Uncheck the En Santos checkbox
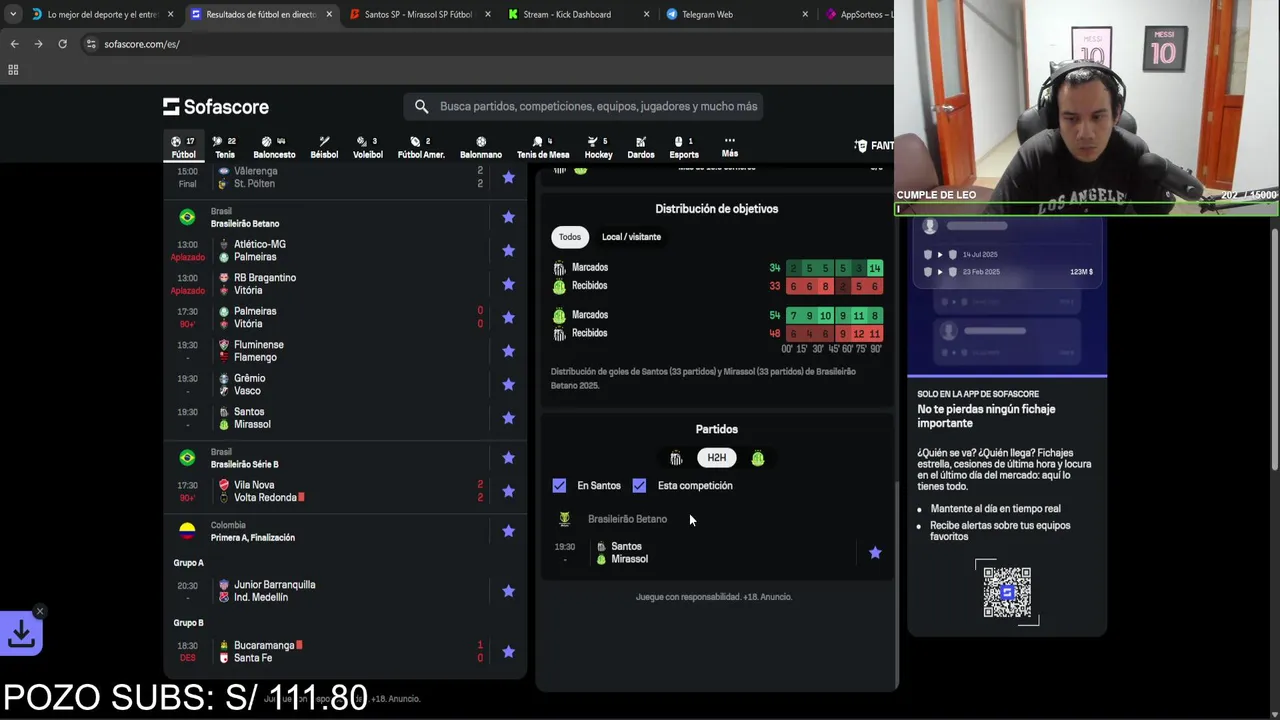Screen dimensions: 1280x720 point(559,485)
